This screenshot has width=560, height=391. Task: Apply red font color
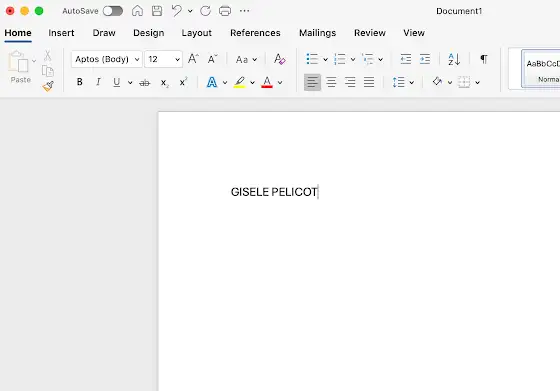click(x=267, y=82)
